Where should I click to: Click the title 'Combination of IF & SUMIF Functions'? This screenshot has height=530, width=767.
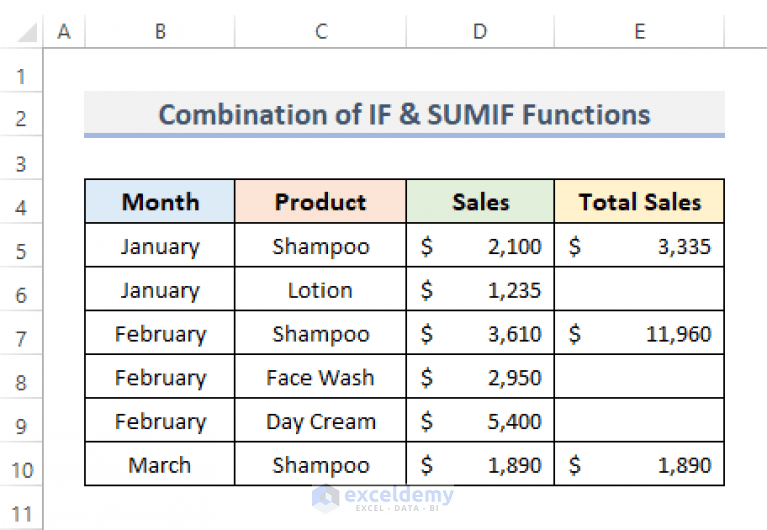pyautogui.click(x=405, y=115)
